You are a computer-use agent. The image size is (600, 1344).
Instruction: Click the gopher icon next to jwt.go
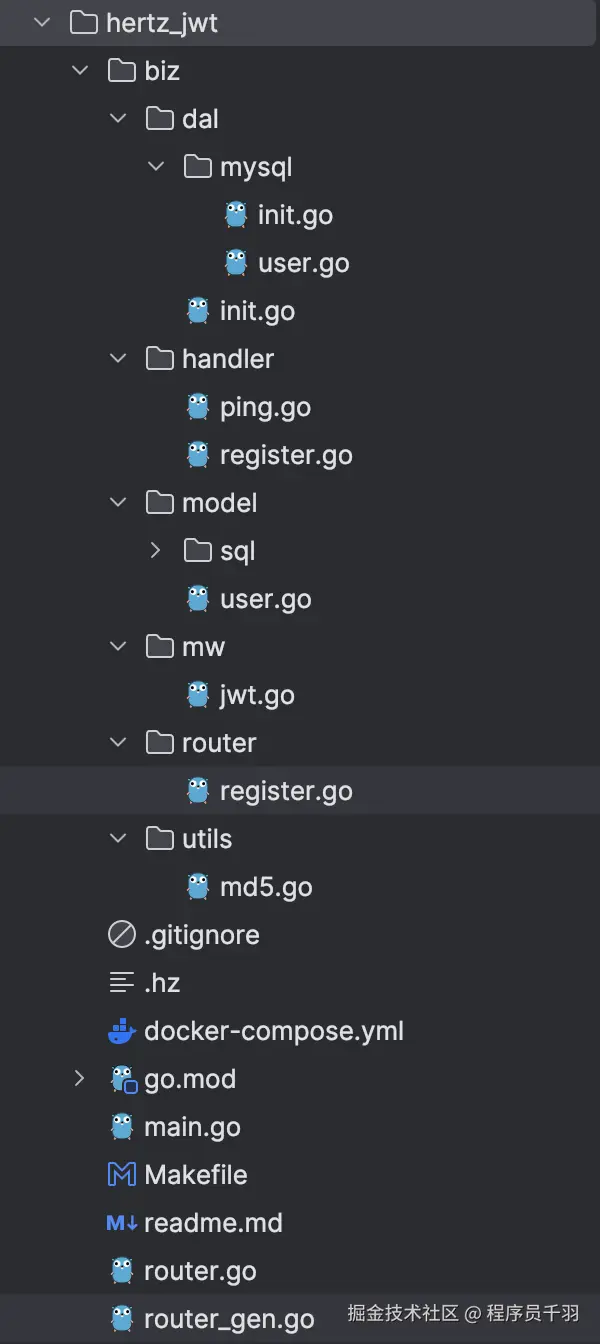(198, 695)
